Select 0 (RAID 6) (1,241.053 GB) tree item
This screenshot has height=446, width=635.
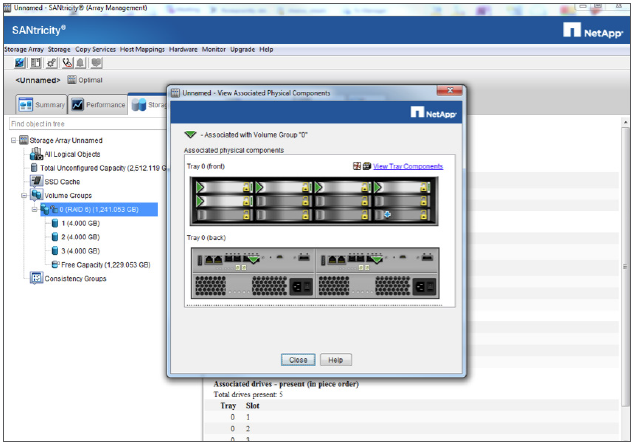pos(99,209)
